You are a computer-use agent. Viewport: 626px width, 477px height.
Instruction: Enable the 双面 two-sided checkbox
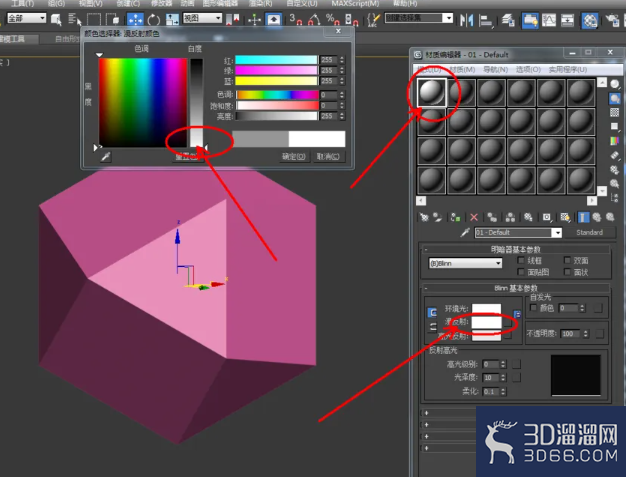tap(567, 260)
